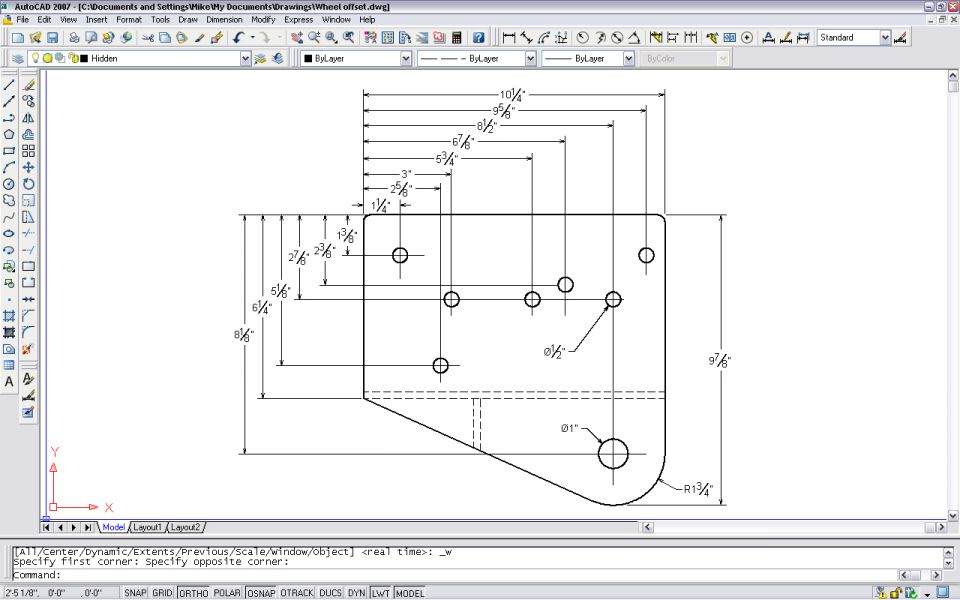Toggle the layer lightbulb on/off icon
The image size is (960, 600).
36,58
